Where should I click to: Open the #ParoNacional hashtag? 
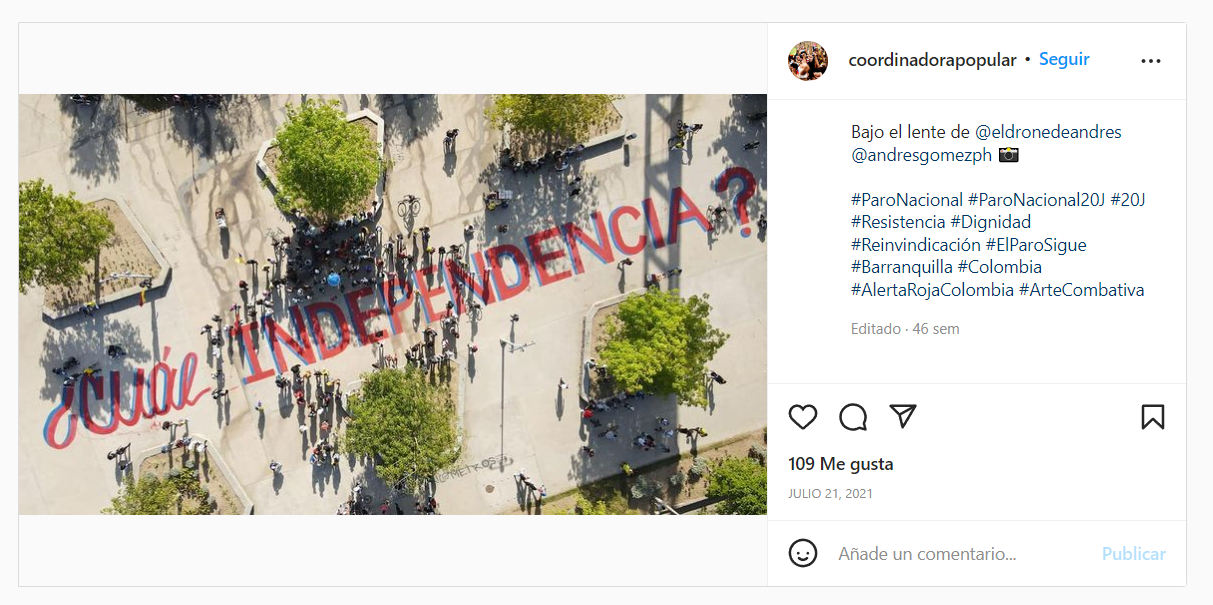[907, 200]
